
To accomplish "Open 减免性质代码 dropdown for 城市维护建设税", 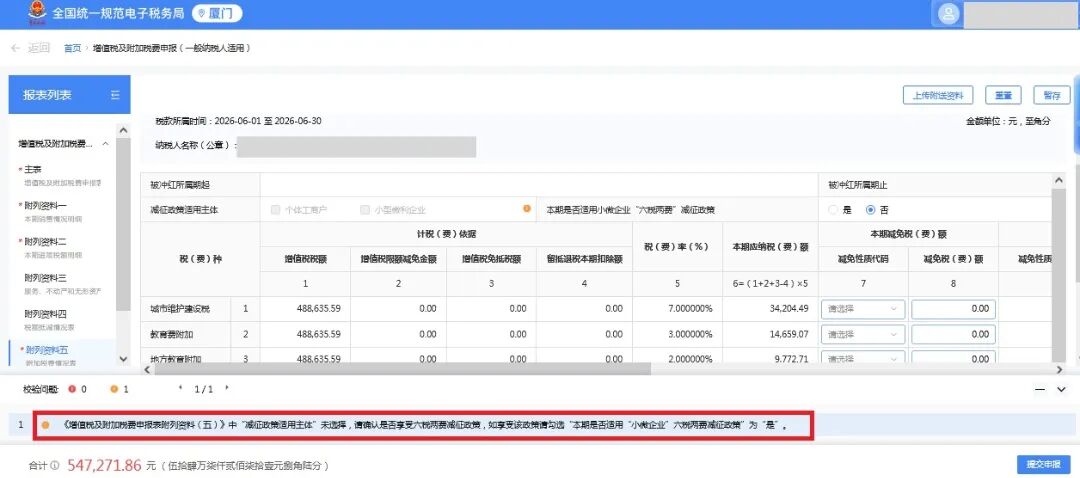I will 862,309.
